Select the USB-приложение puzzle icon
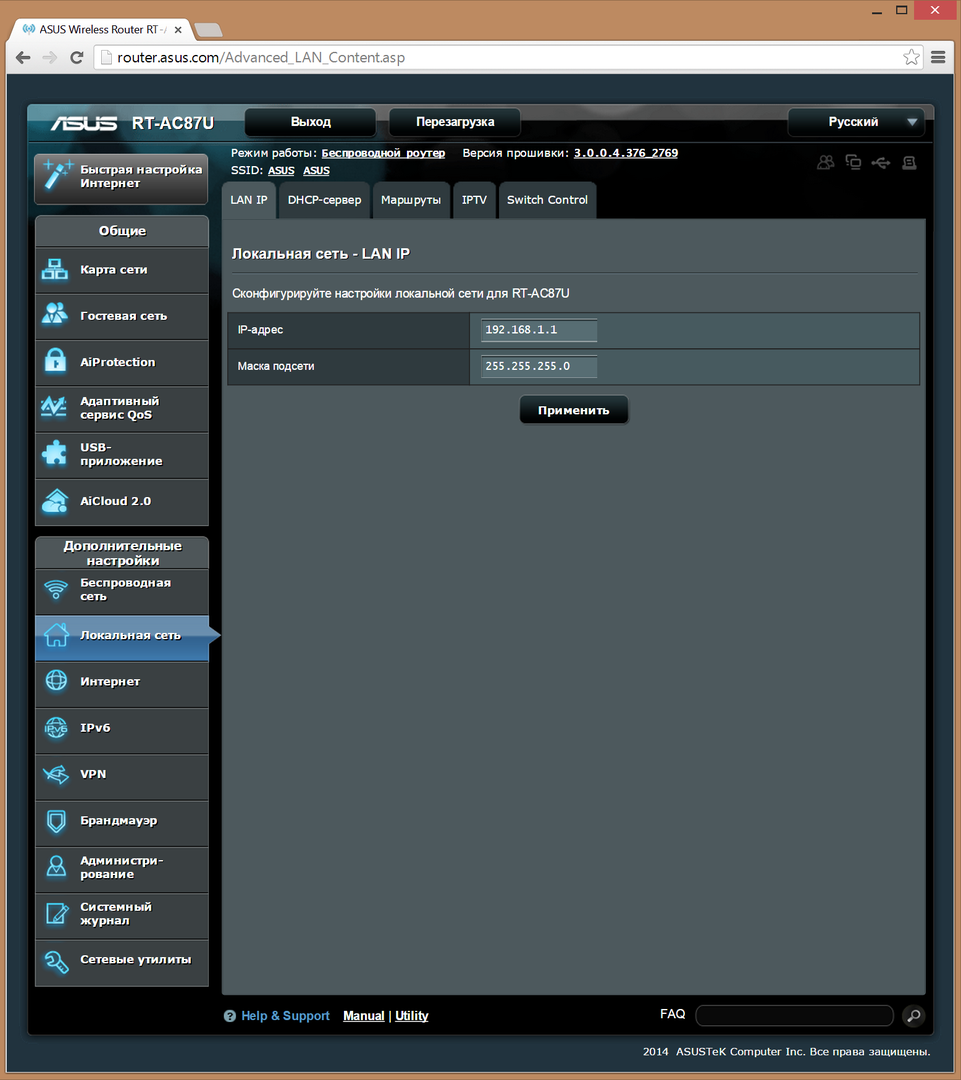This screenshot has height=1080, width=961. pyautogui.click(x=54, y=455)
